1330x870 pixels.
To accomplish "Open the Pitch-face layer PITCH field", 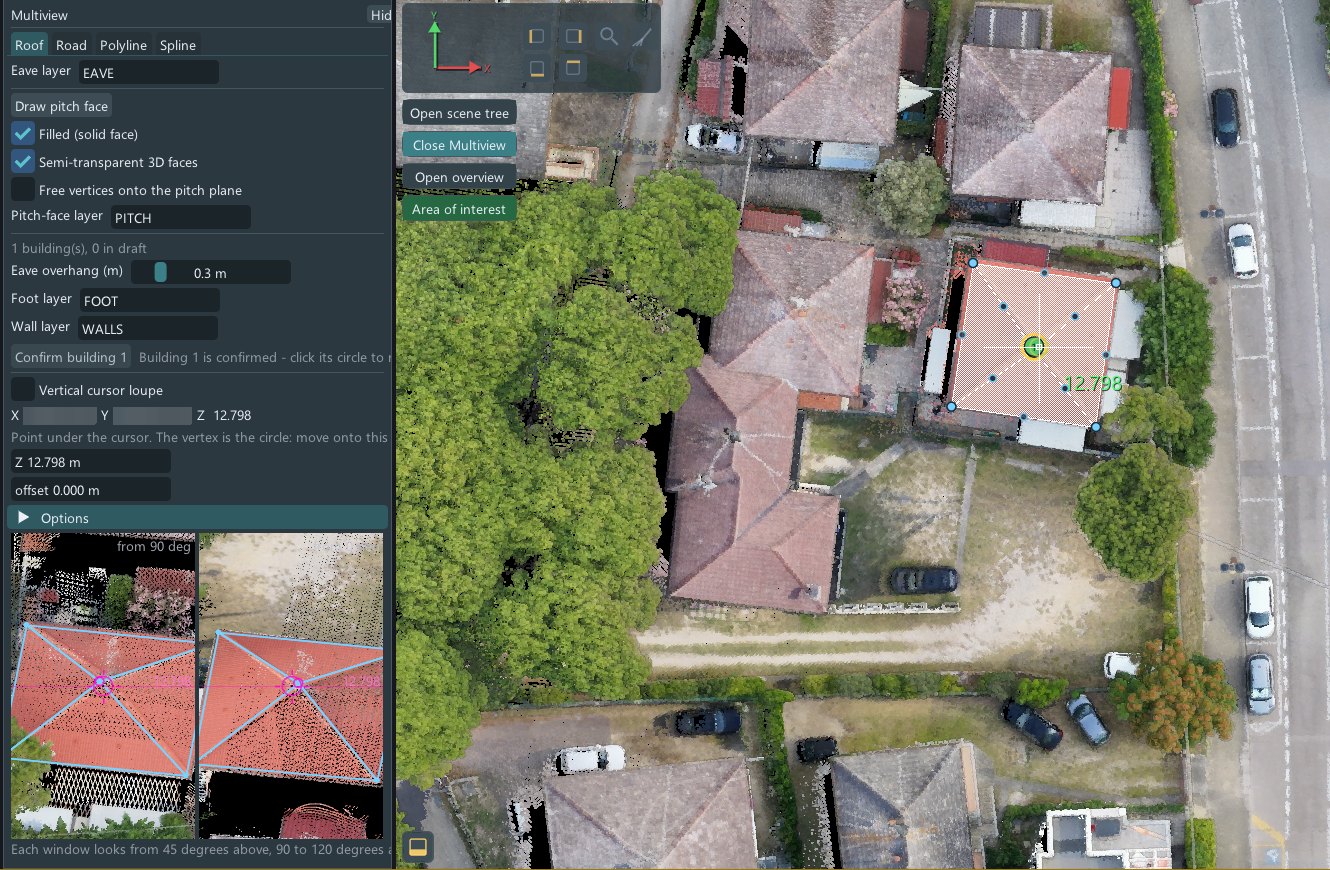I will point(180,217).
